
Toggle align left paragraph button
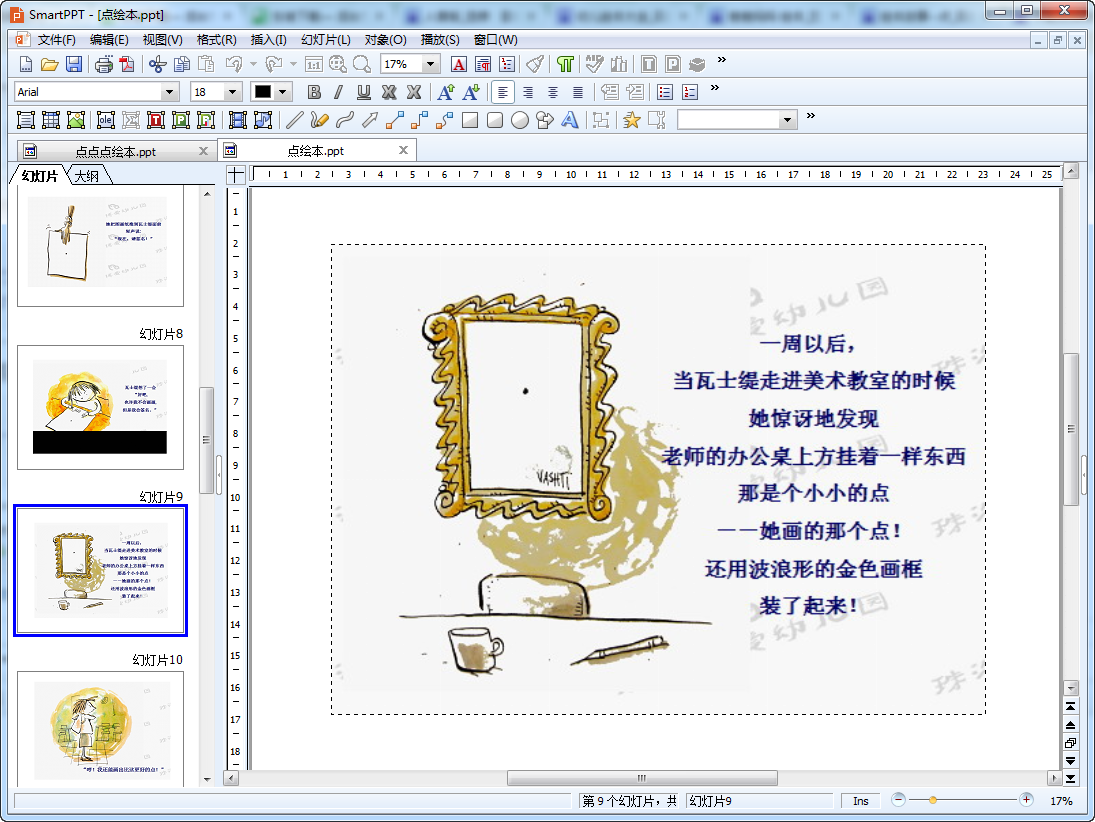coord(503,92)
